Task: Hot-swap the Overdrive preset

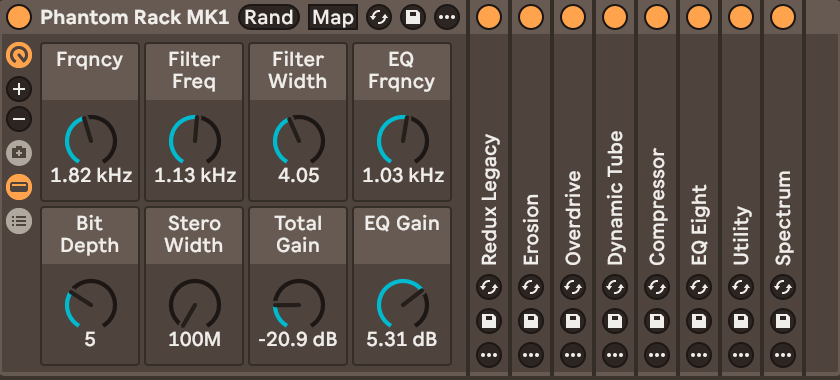Action: 573,287
